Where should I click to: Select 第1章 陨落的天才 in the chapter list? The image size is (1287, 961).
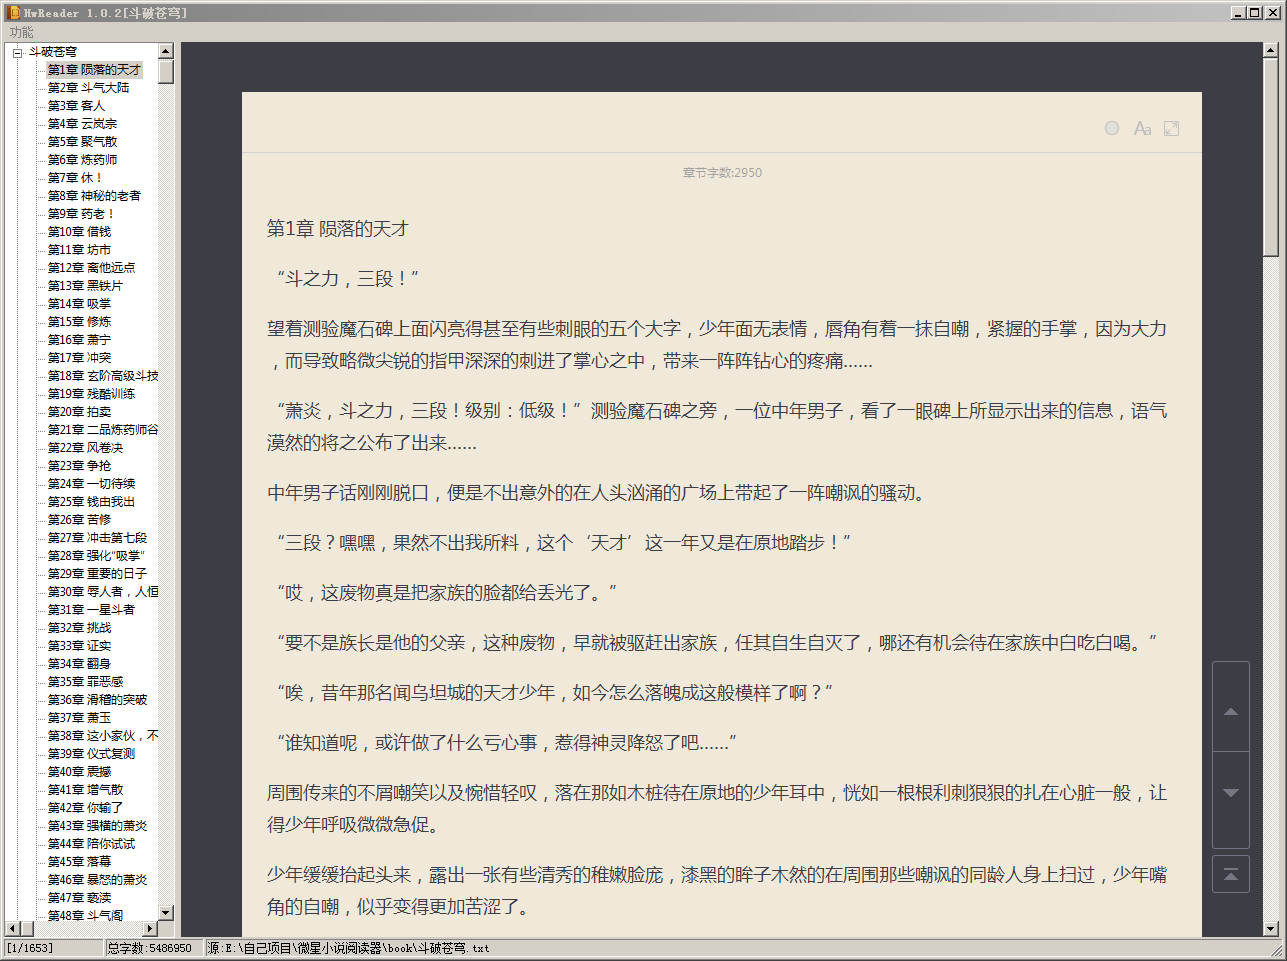pos(94,70)
